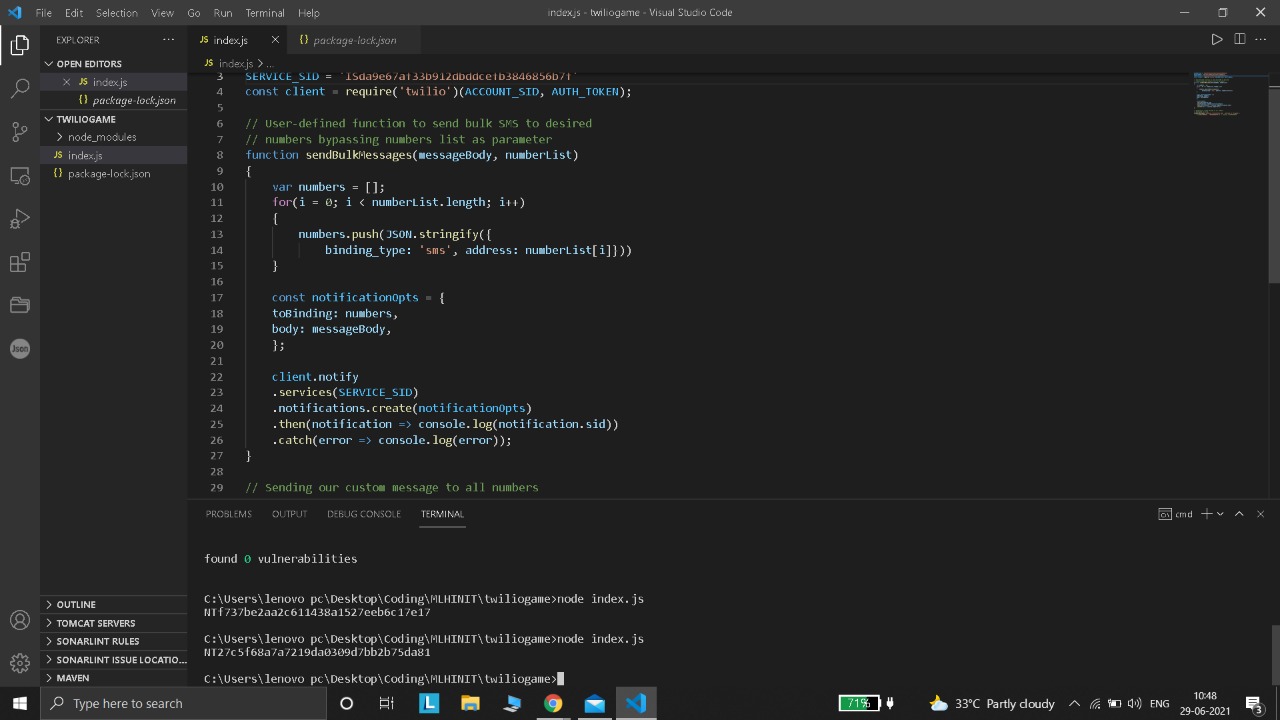Open the Remote Explorer view
Image resolution: width=1280 pixels, height=720 pixels.
(19, 176)
